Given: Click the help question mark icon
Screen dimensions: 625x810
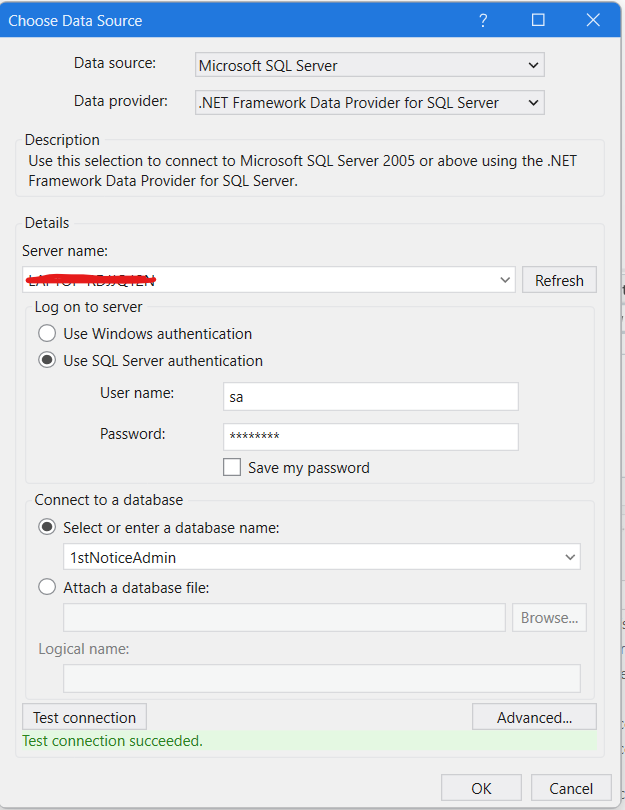Looking at the screenshot, I should [x=483, y=20].
